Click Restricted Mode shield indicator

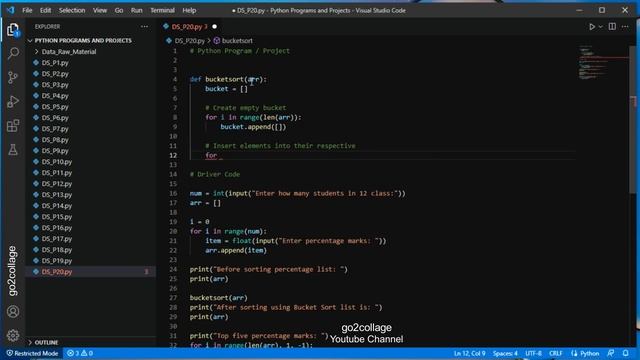click(x=32, y=353)
